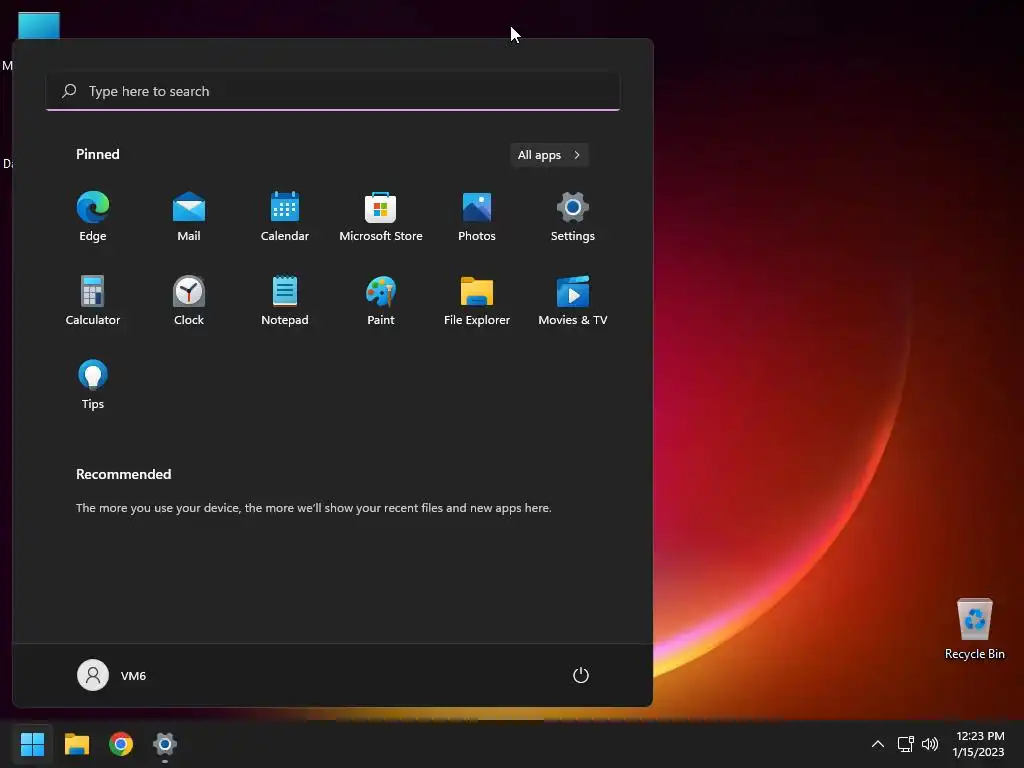Select the Recycle Bin desktop icon

click(x=974, y=629)
